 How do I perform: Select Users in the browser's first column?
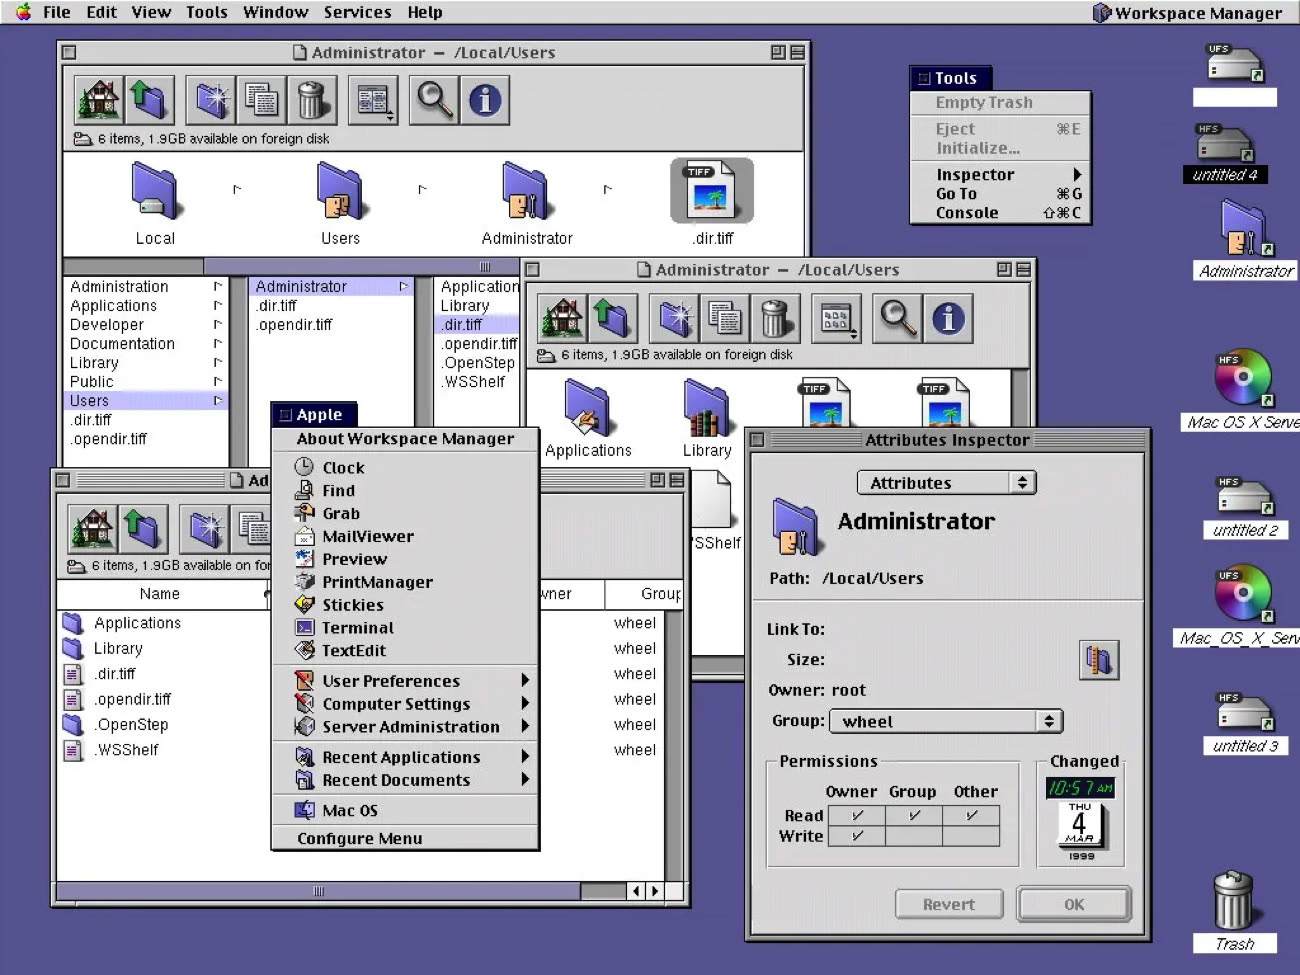click(x=90, y=401)
